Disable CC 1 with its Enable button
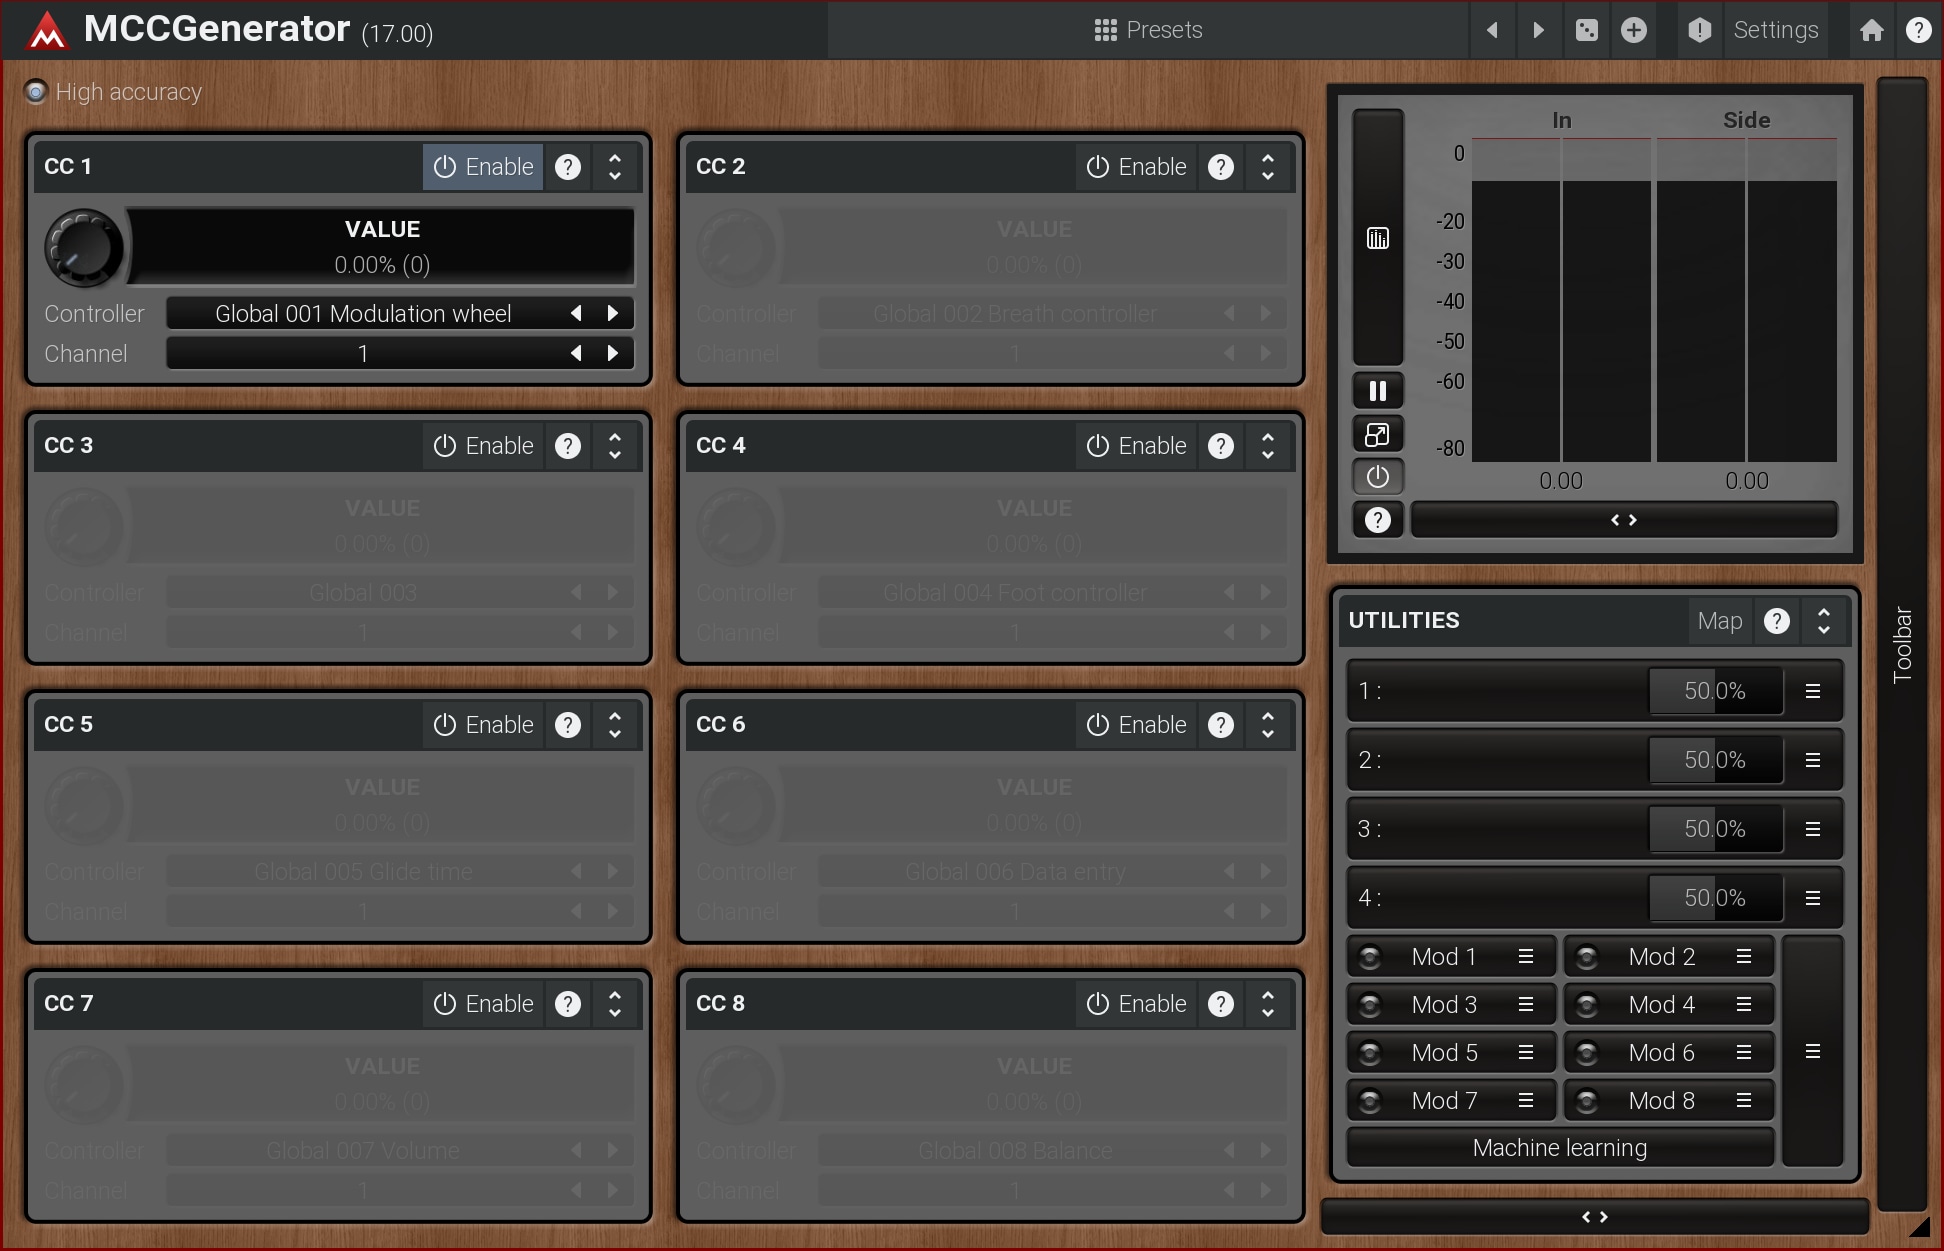The width and height of the screenshot is (1944, 1251). (484, 167)
